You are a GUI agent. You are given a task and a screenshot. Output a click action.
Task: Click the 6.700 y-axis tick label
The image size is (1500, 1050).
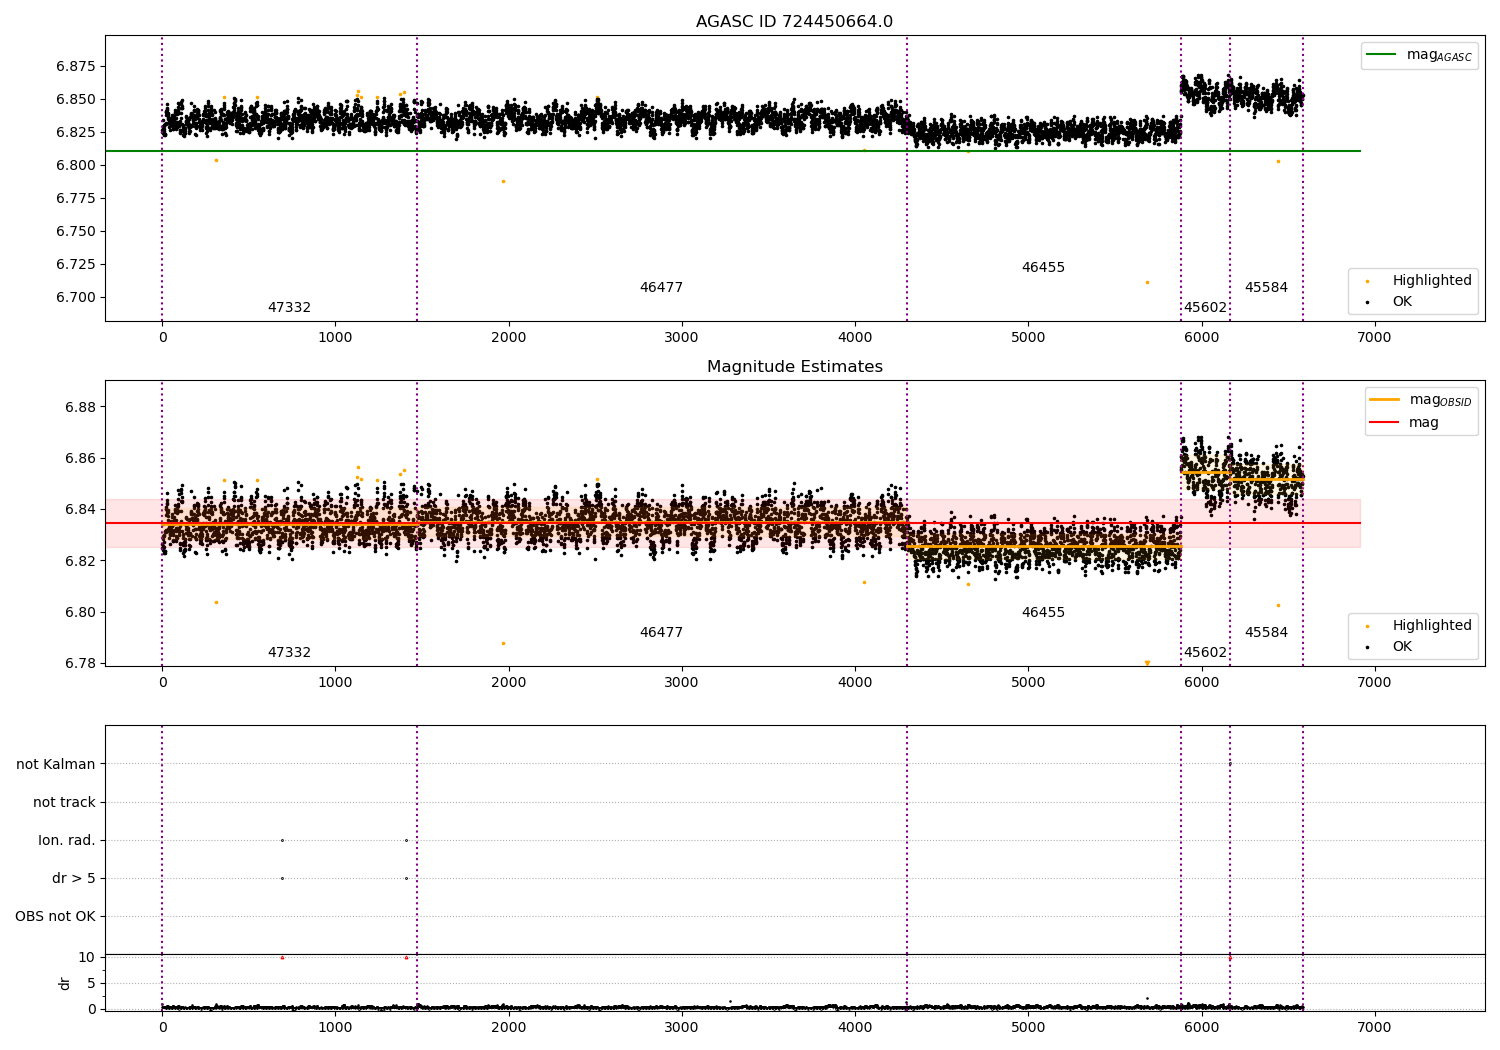click(75, 297)
